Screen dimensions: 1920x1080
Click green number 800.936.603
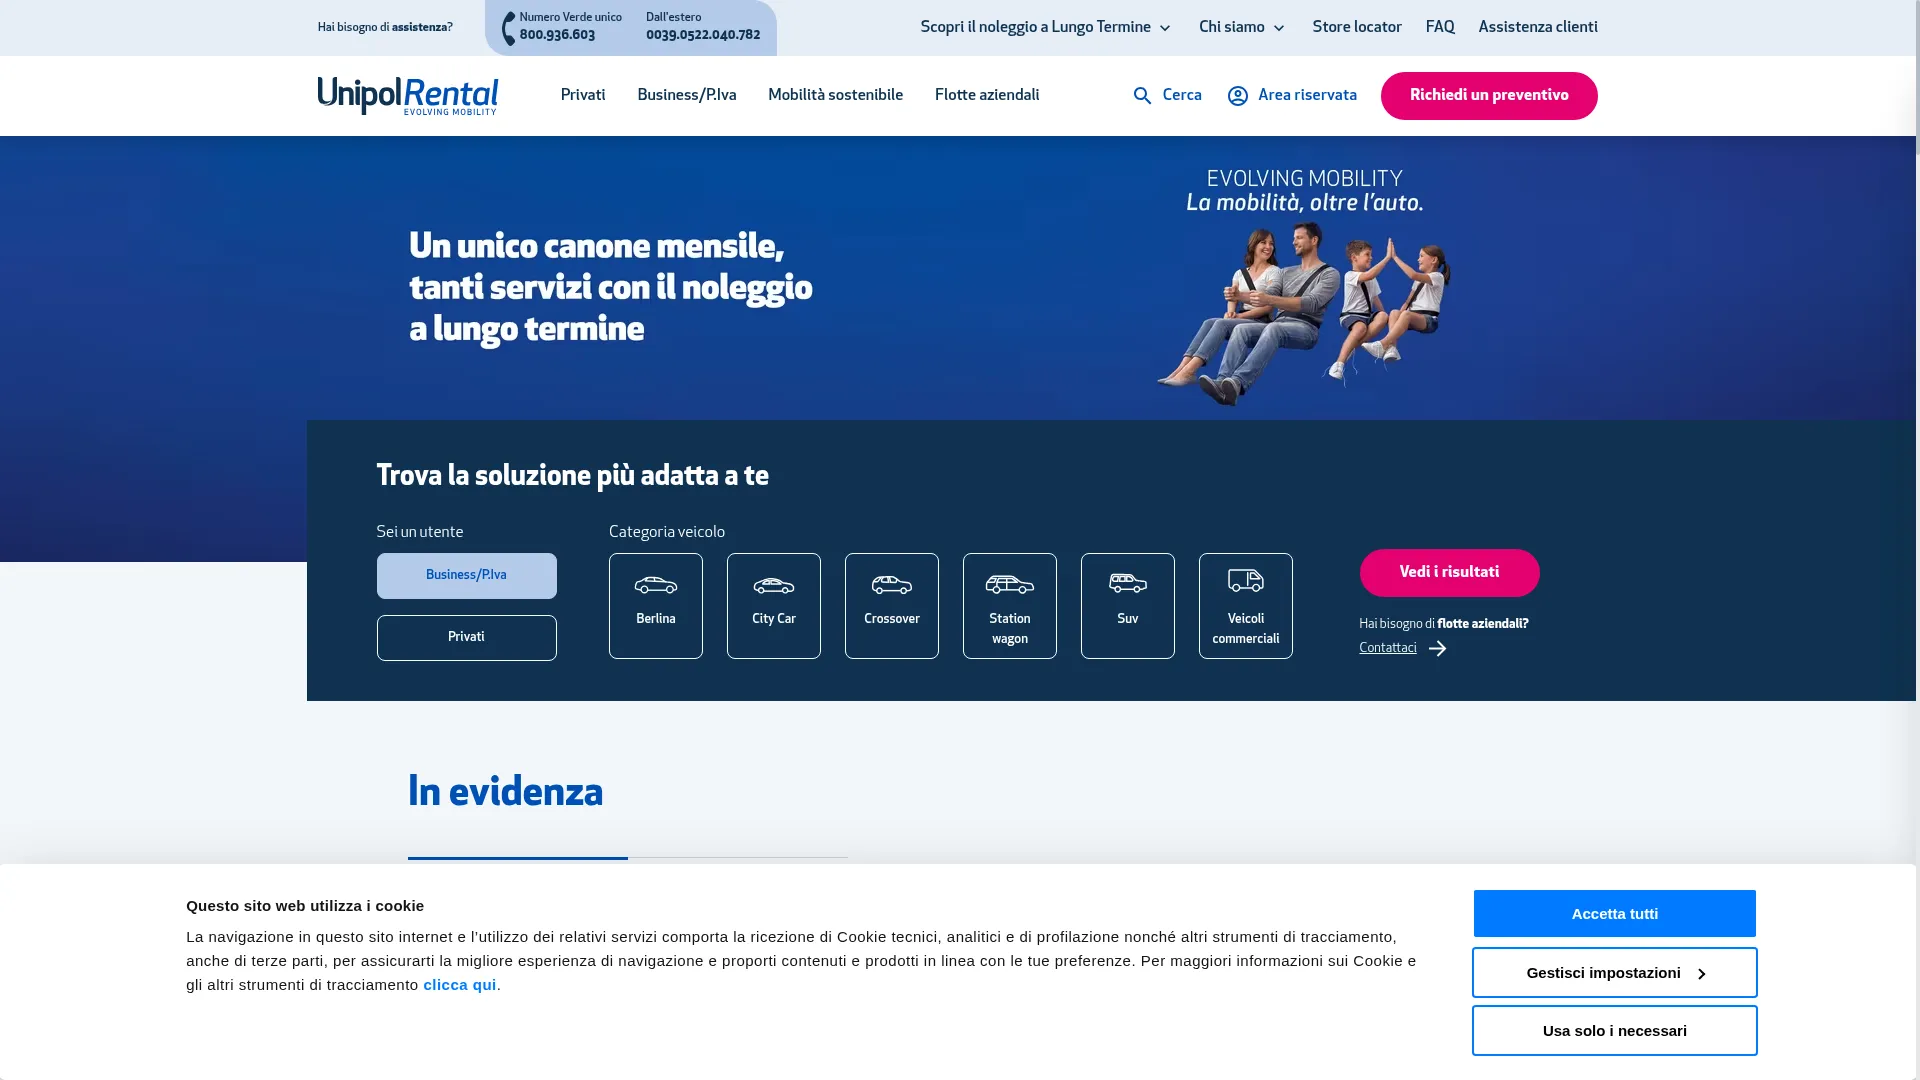tap(557, 35)
